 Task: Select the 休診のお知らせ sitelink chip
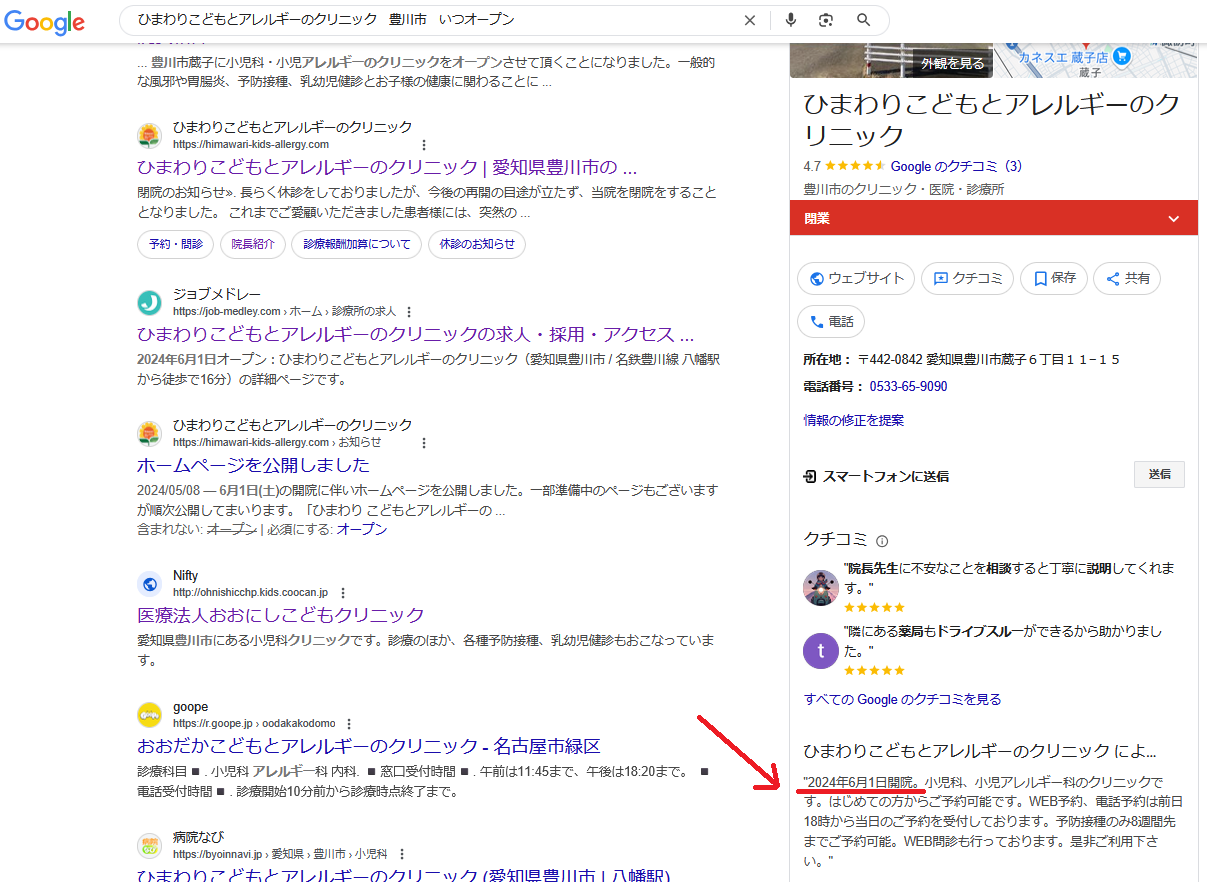tap(478, 244)
